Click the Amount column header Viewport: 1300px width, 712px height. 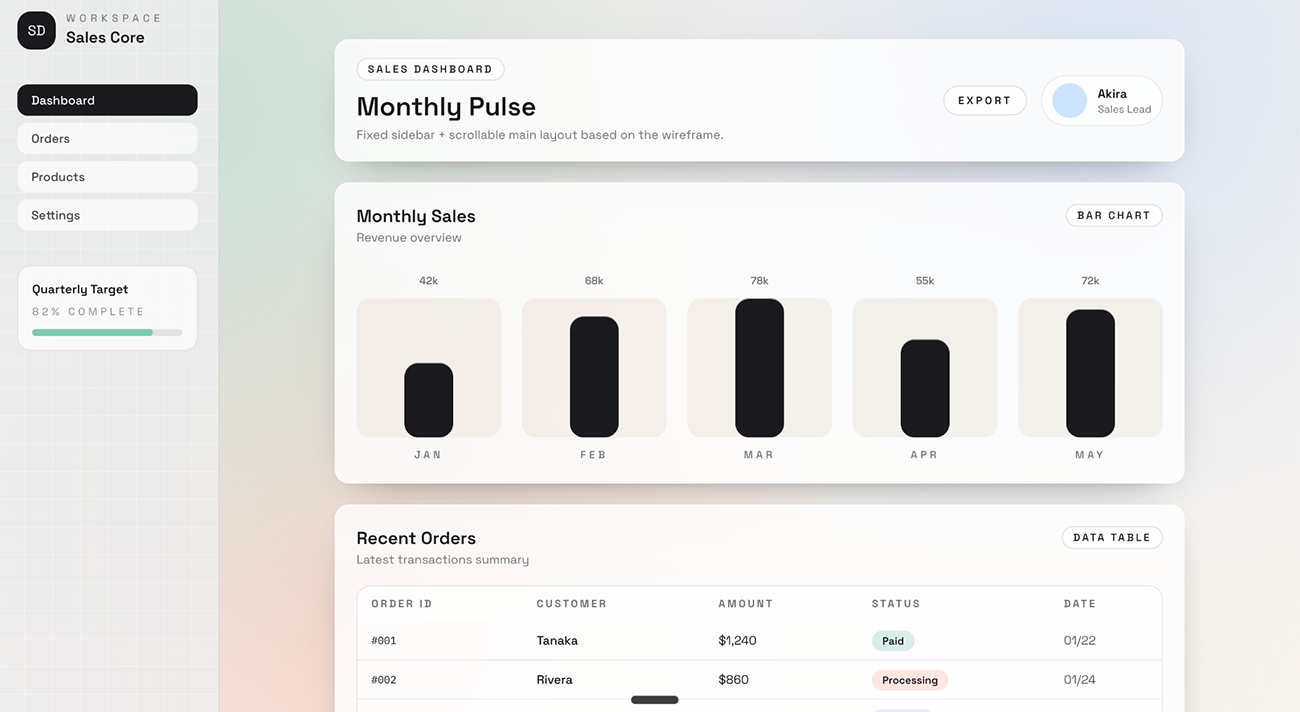tap(745, 604)
